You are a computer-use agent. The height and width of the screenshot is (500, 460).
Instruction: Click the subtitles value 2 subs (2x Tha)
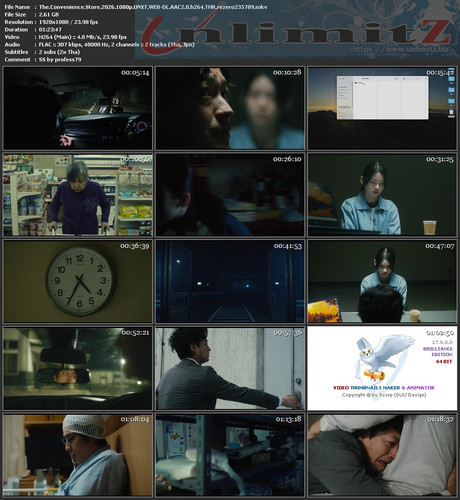[x=60, y=52]
